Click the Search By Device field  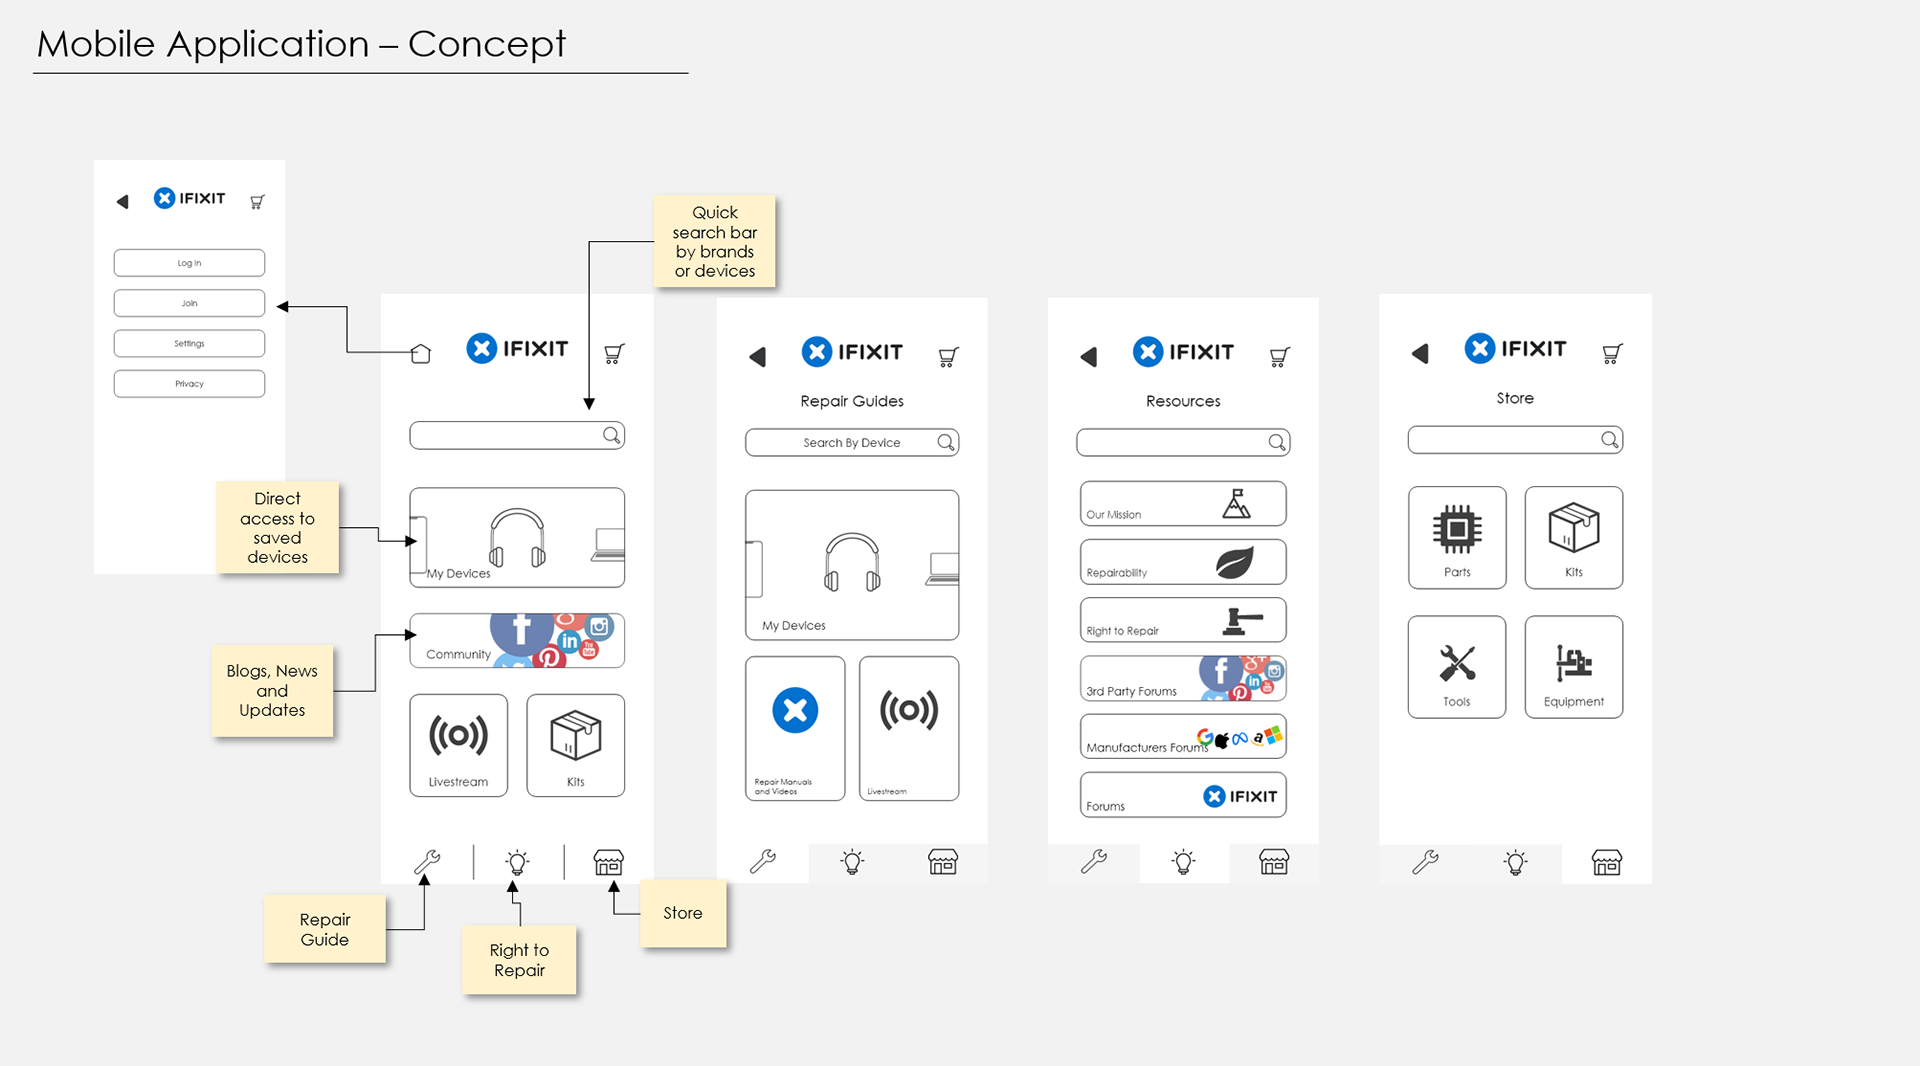[852, 442]
